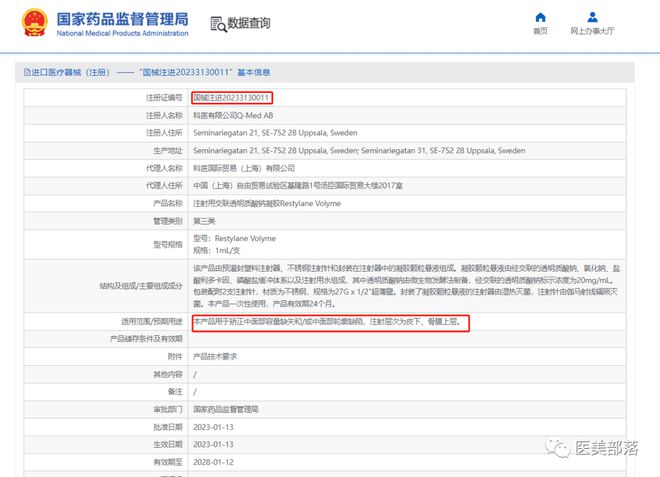
Task: Open 网上办事大厅 via the user icon
Action: (x=592, y=17)
